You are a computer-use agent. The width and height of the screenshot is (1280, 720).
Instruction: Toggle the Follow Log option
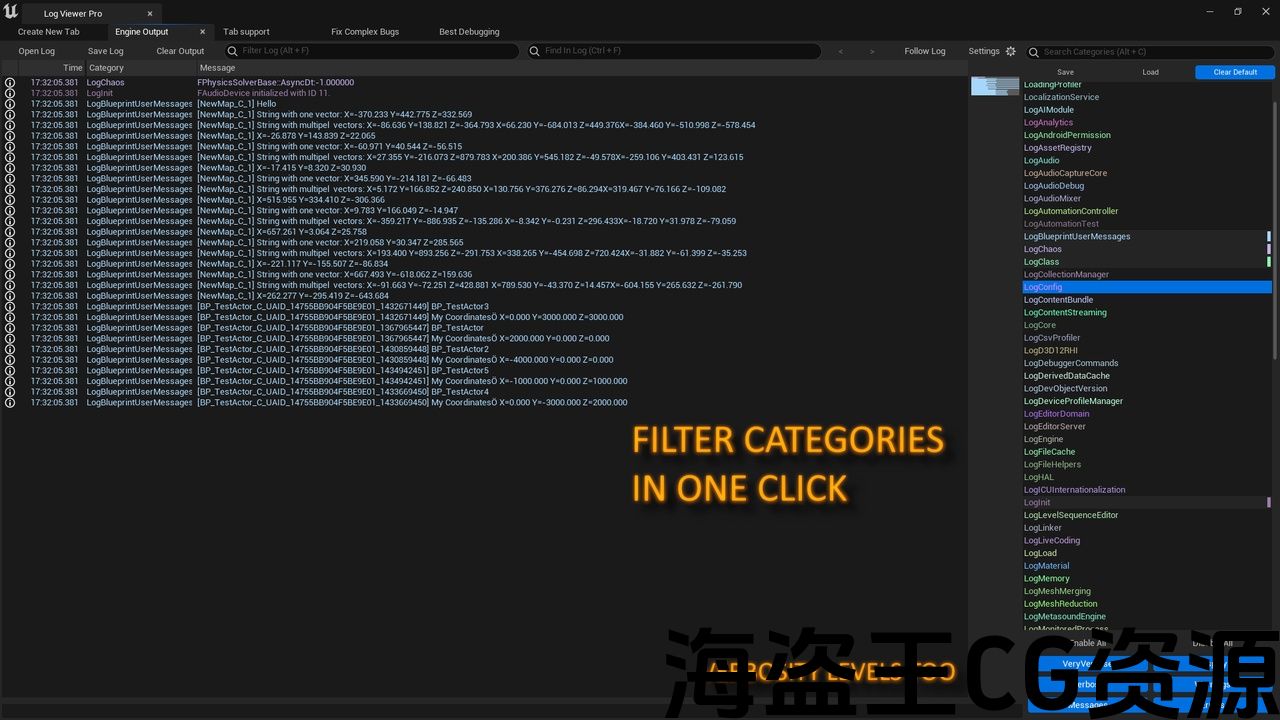(x=924, y=51)
